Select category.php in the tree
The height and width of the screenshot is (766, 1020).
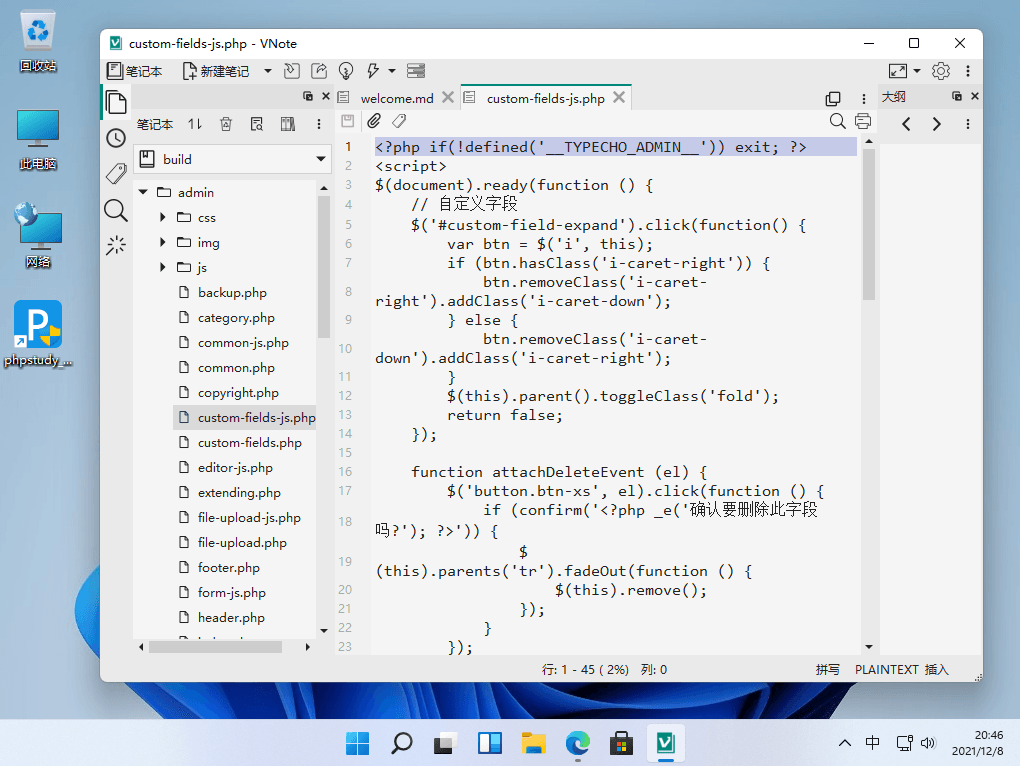pos(236,318)
